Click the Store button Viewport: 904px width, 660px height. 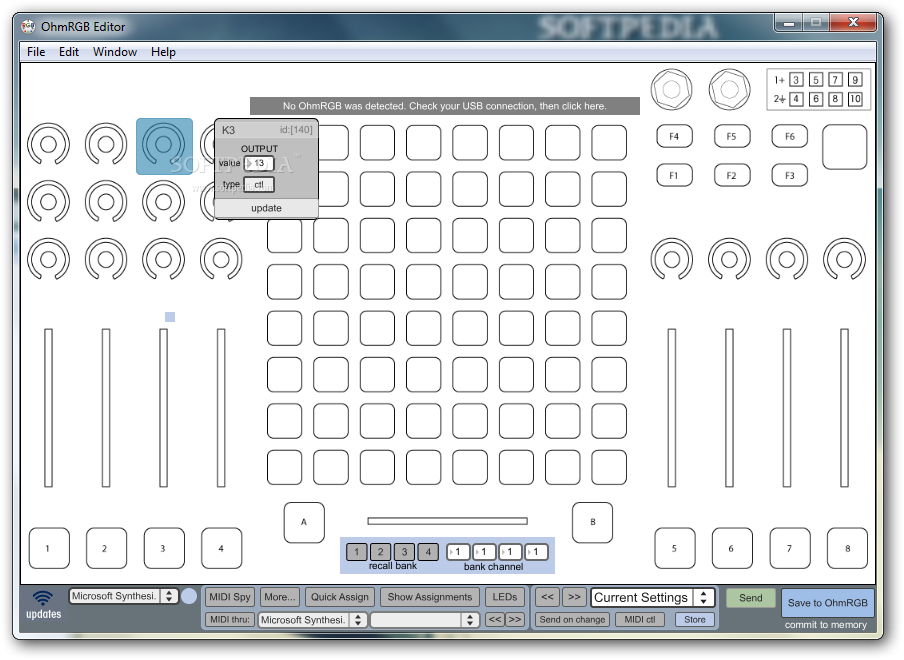pos(694,619)
